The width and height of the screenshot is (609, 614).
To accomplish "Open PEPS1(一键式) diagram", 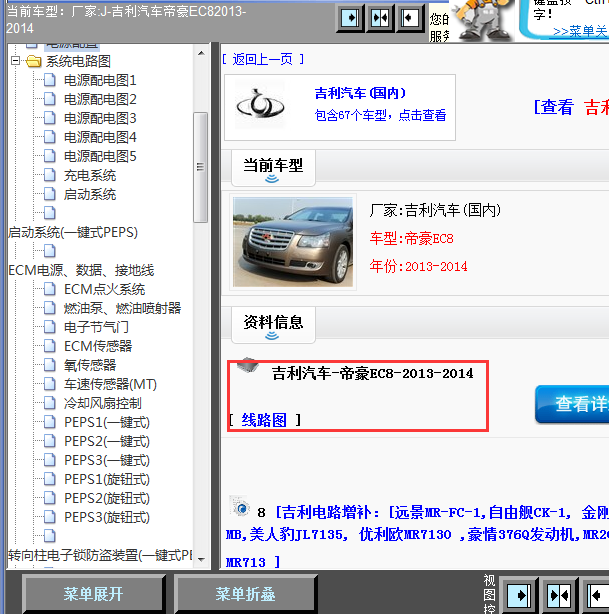I will coord(107,422).
